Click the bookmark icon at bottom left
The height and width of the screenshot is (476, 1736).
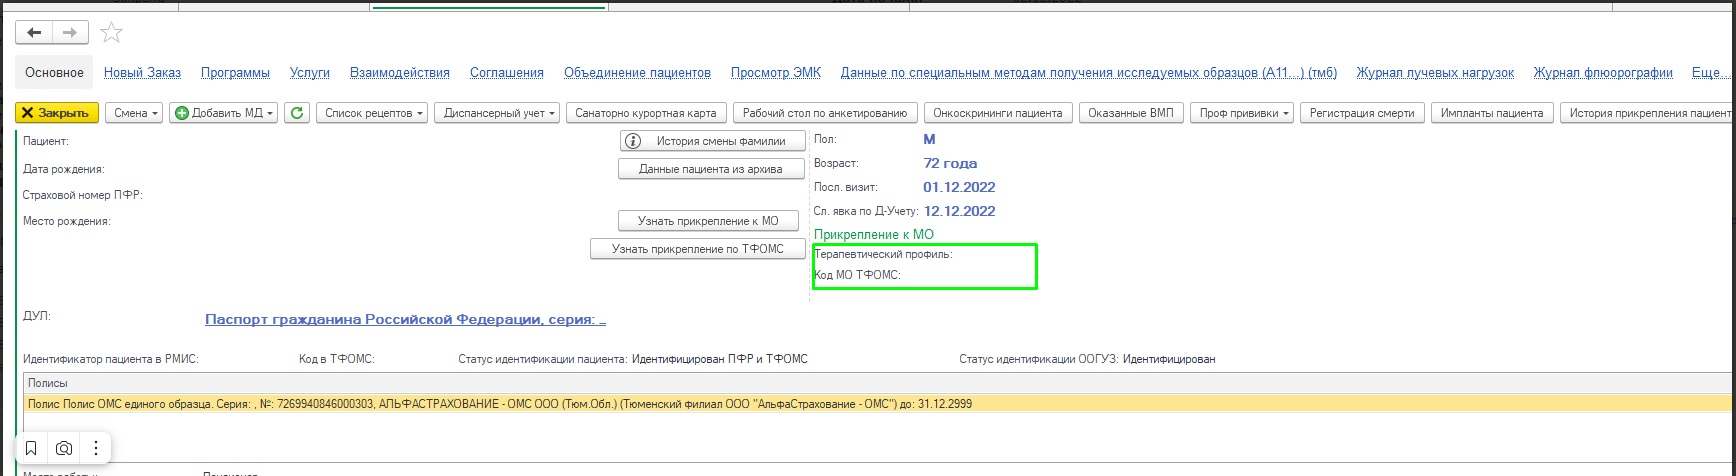pos(31,448)
